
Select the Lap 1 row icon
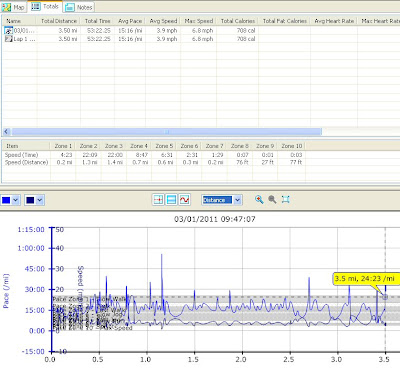(8, 39)
